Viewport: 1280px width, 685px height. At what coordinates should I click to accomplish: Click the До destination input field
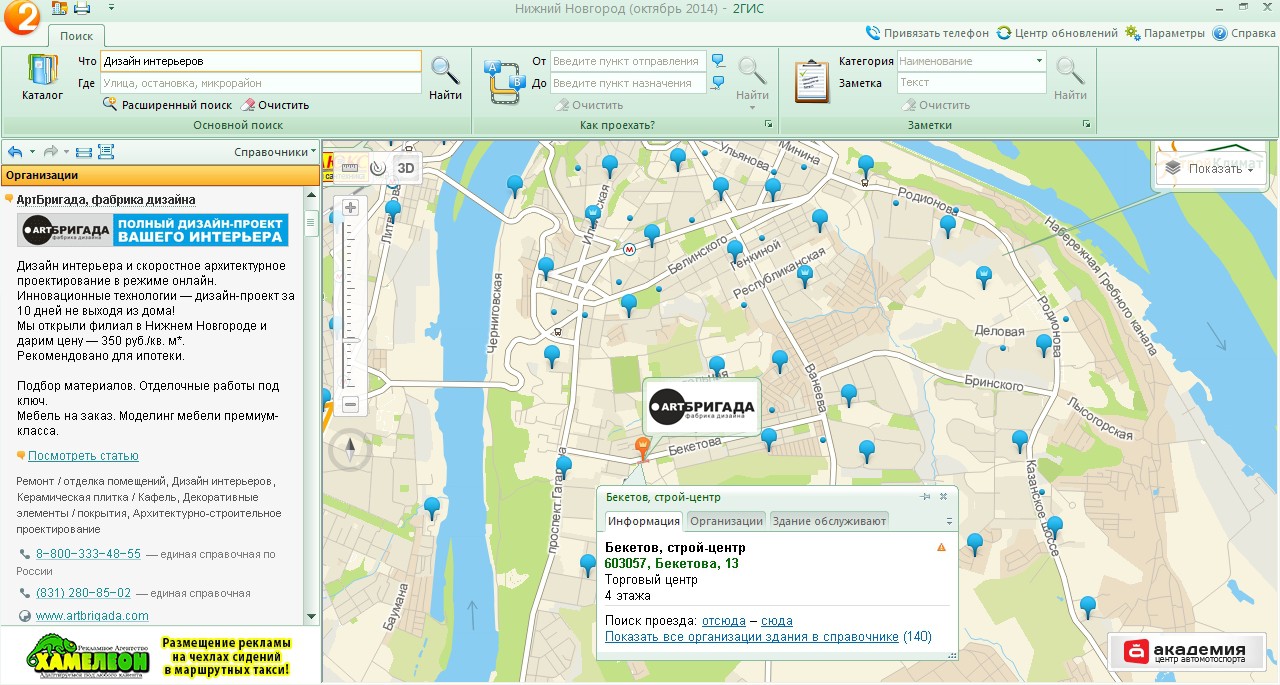tap(628, 83)
